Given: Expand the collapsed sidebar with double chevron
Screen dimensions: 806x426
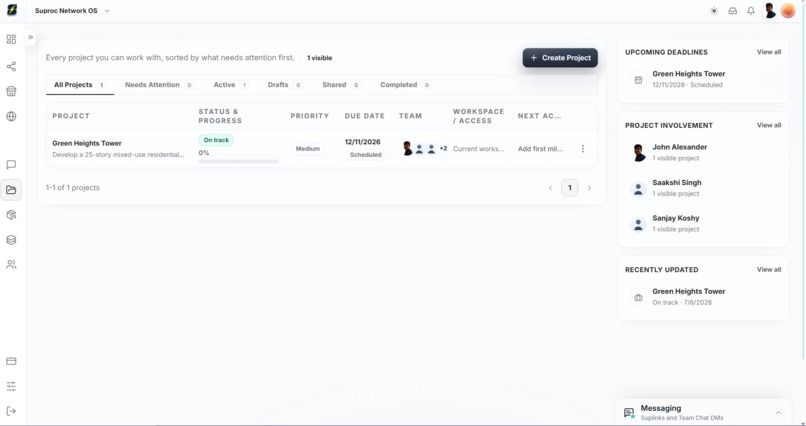Looking at the screenshot, I should click(30, 37).
